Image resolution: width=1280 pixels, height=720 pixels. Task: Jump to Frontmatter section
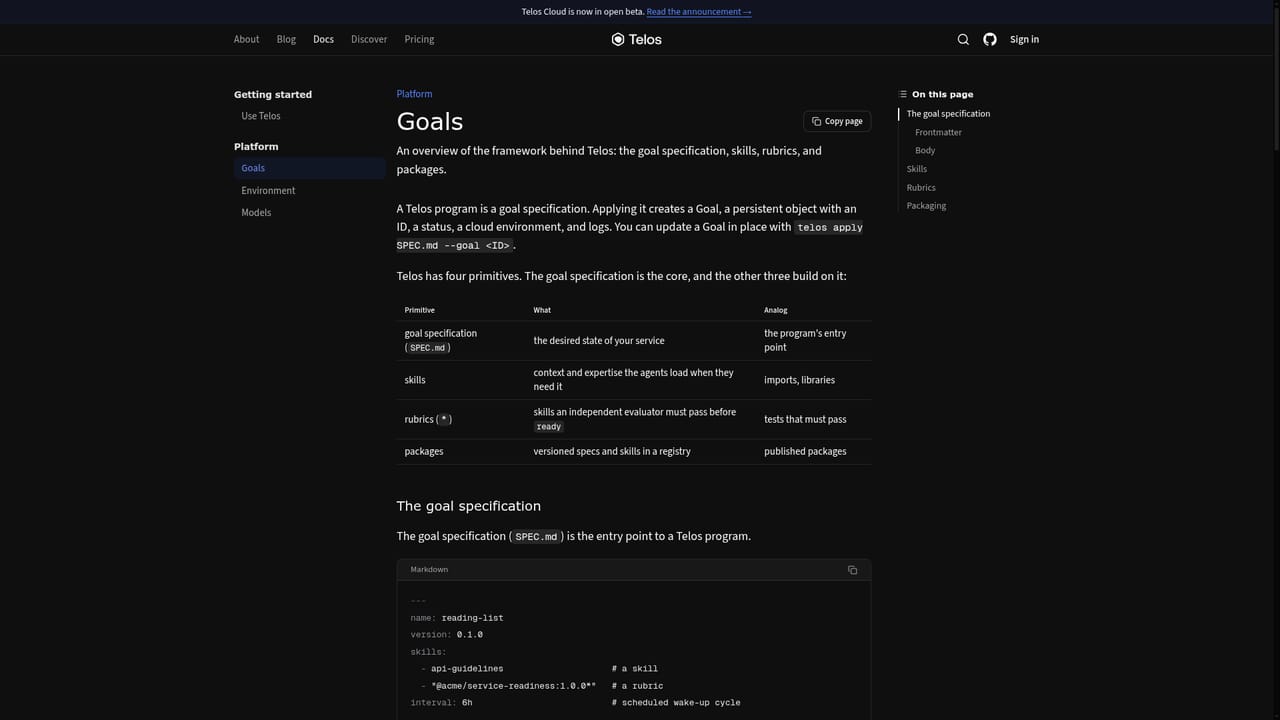click(x=938, y=132)
